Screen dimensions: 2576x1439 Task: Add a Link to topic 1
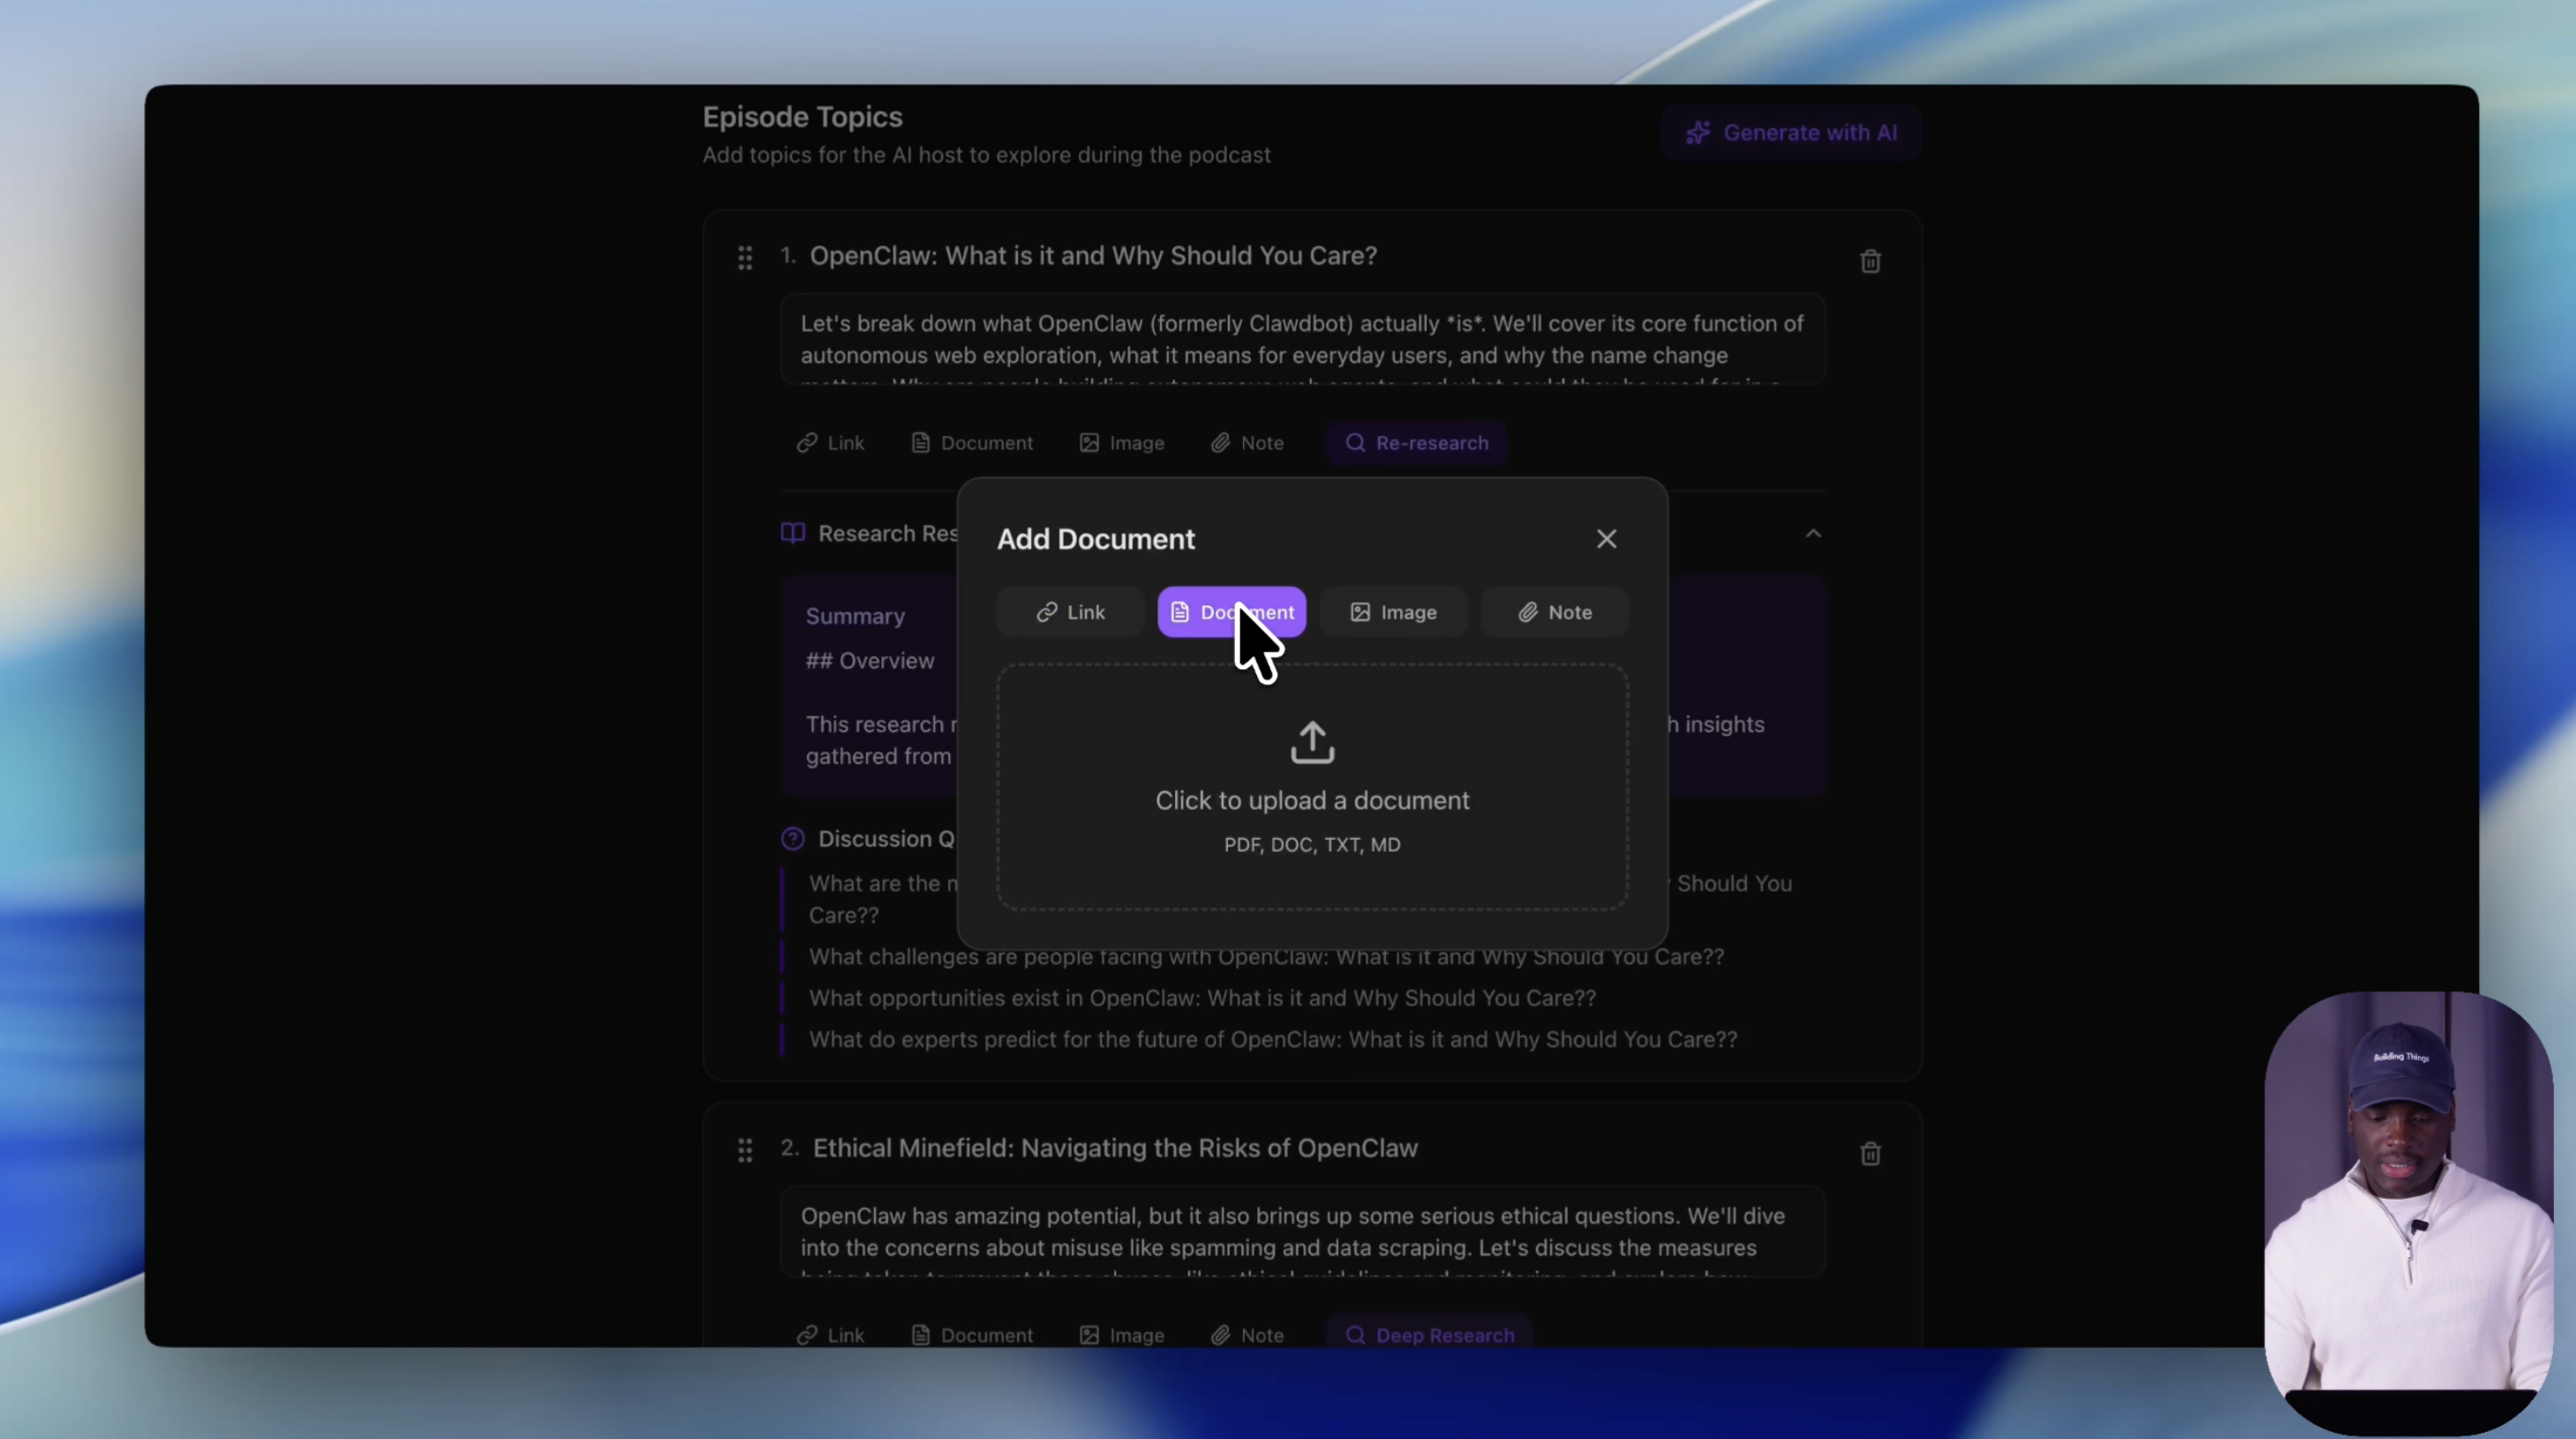click(x=830, y=443)
